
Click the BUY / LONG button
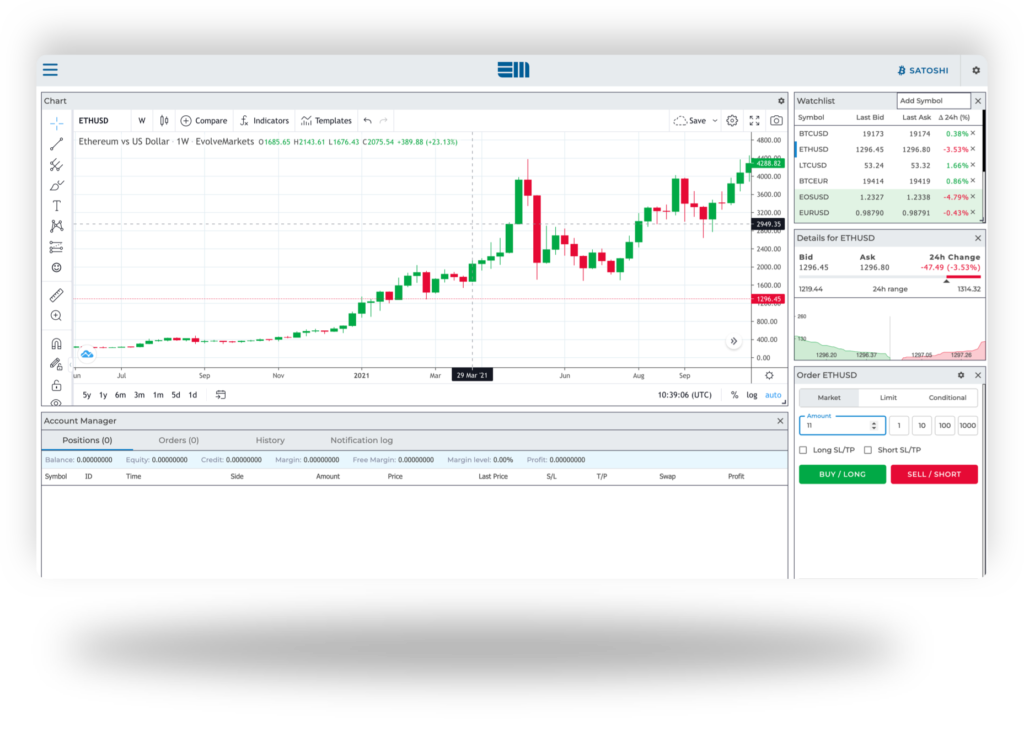(842, 474)
